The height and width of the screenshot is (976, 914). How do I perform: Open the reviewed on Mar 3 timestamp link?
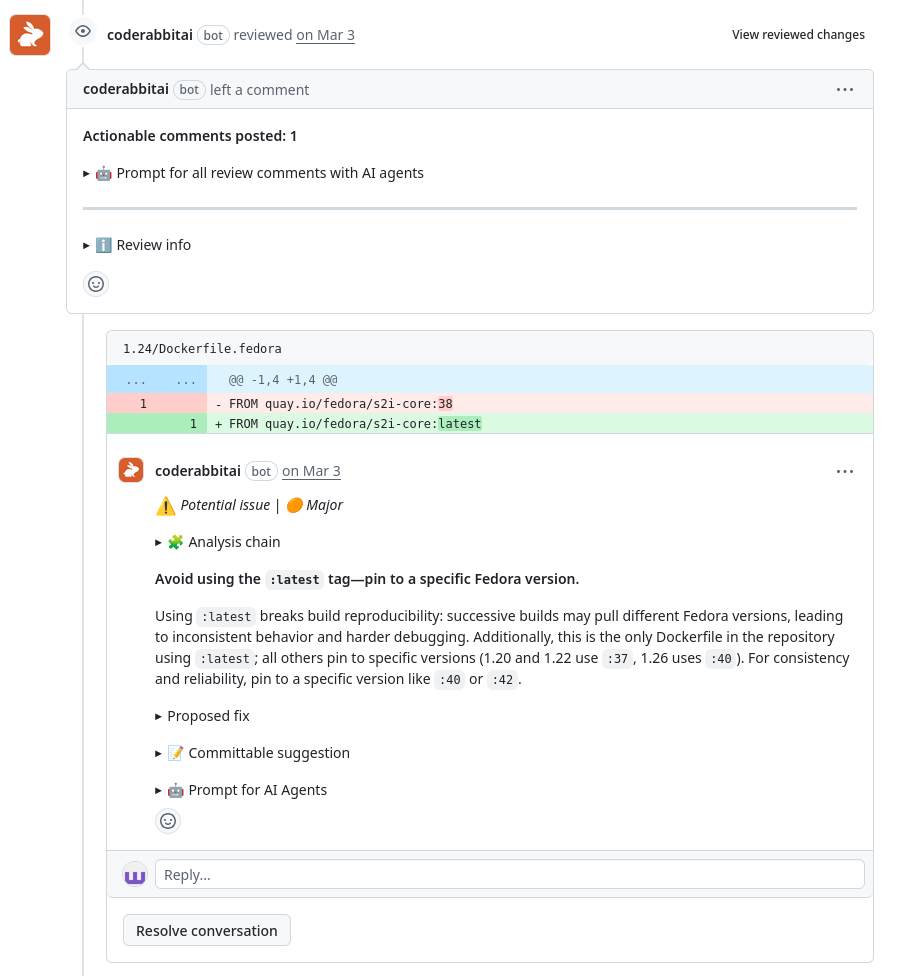pos(325,35)
